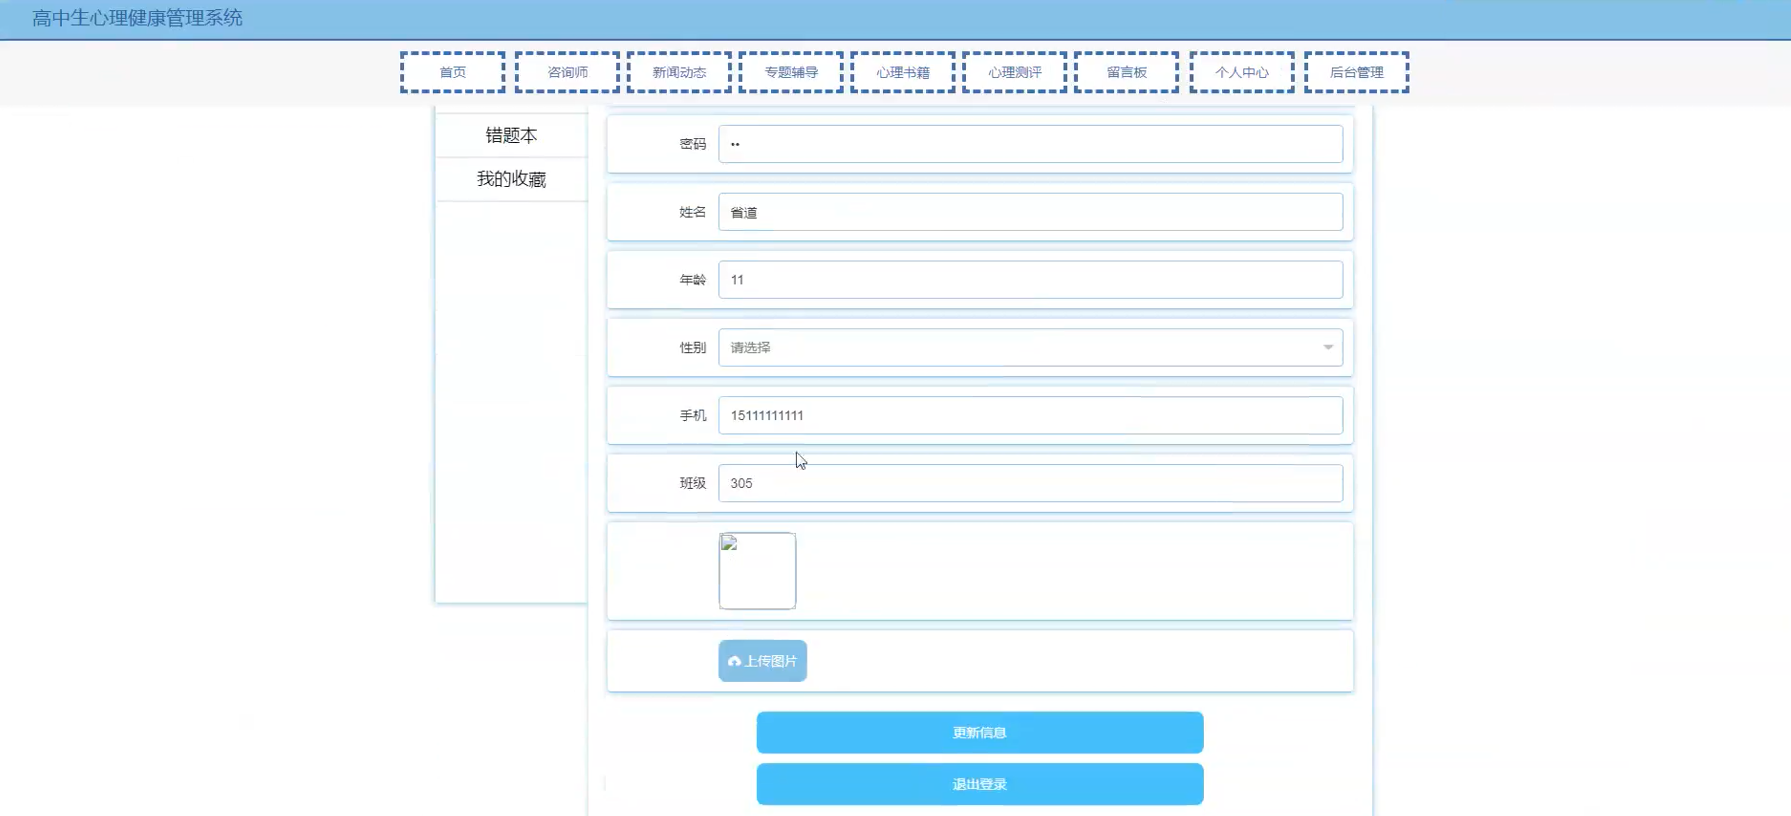Go to 后台管理
Viewport: 1791px width, 816px height.
[1357, 72]
